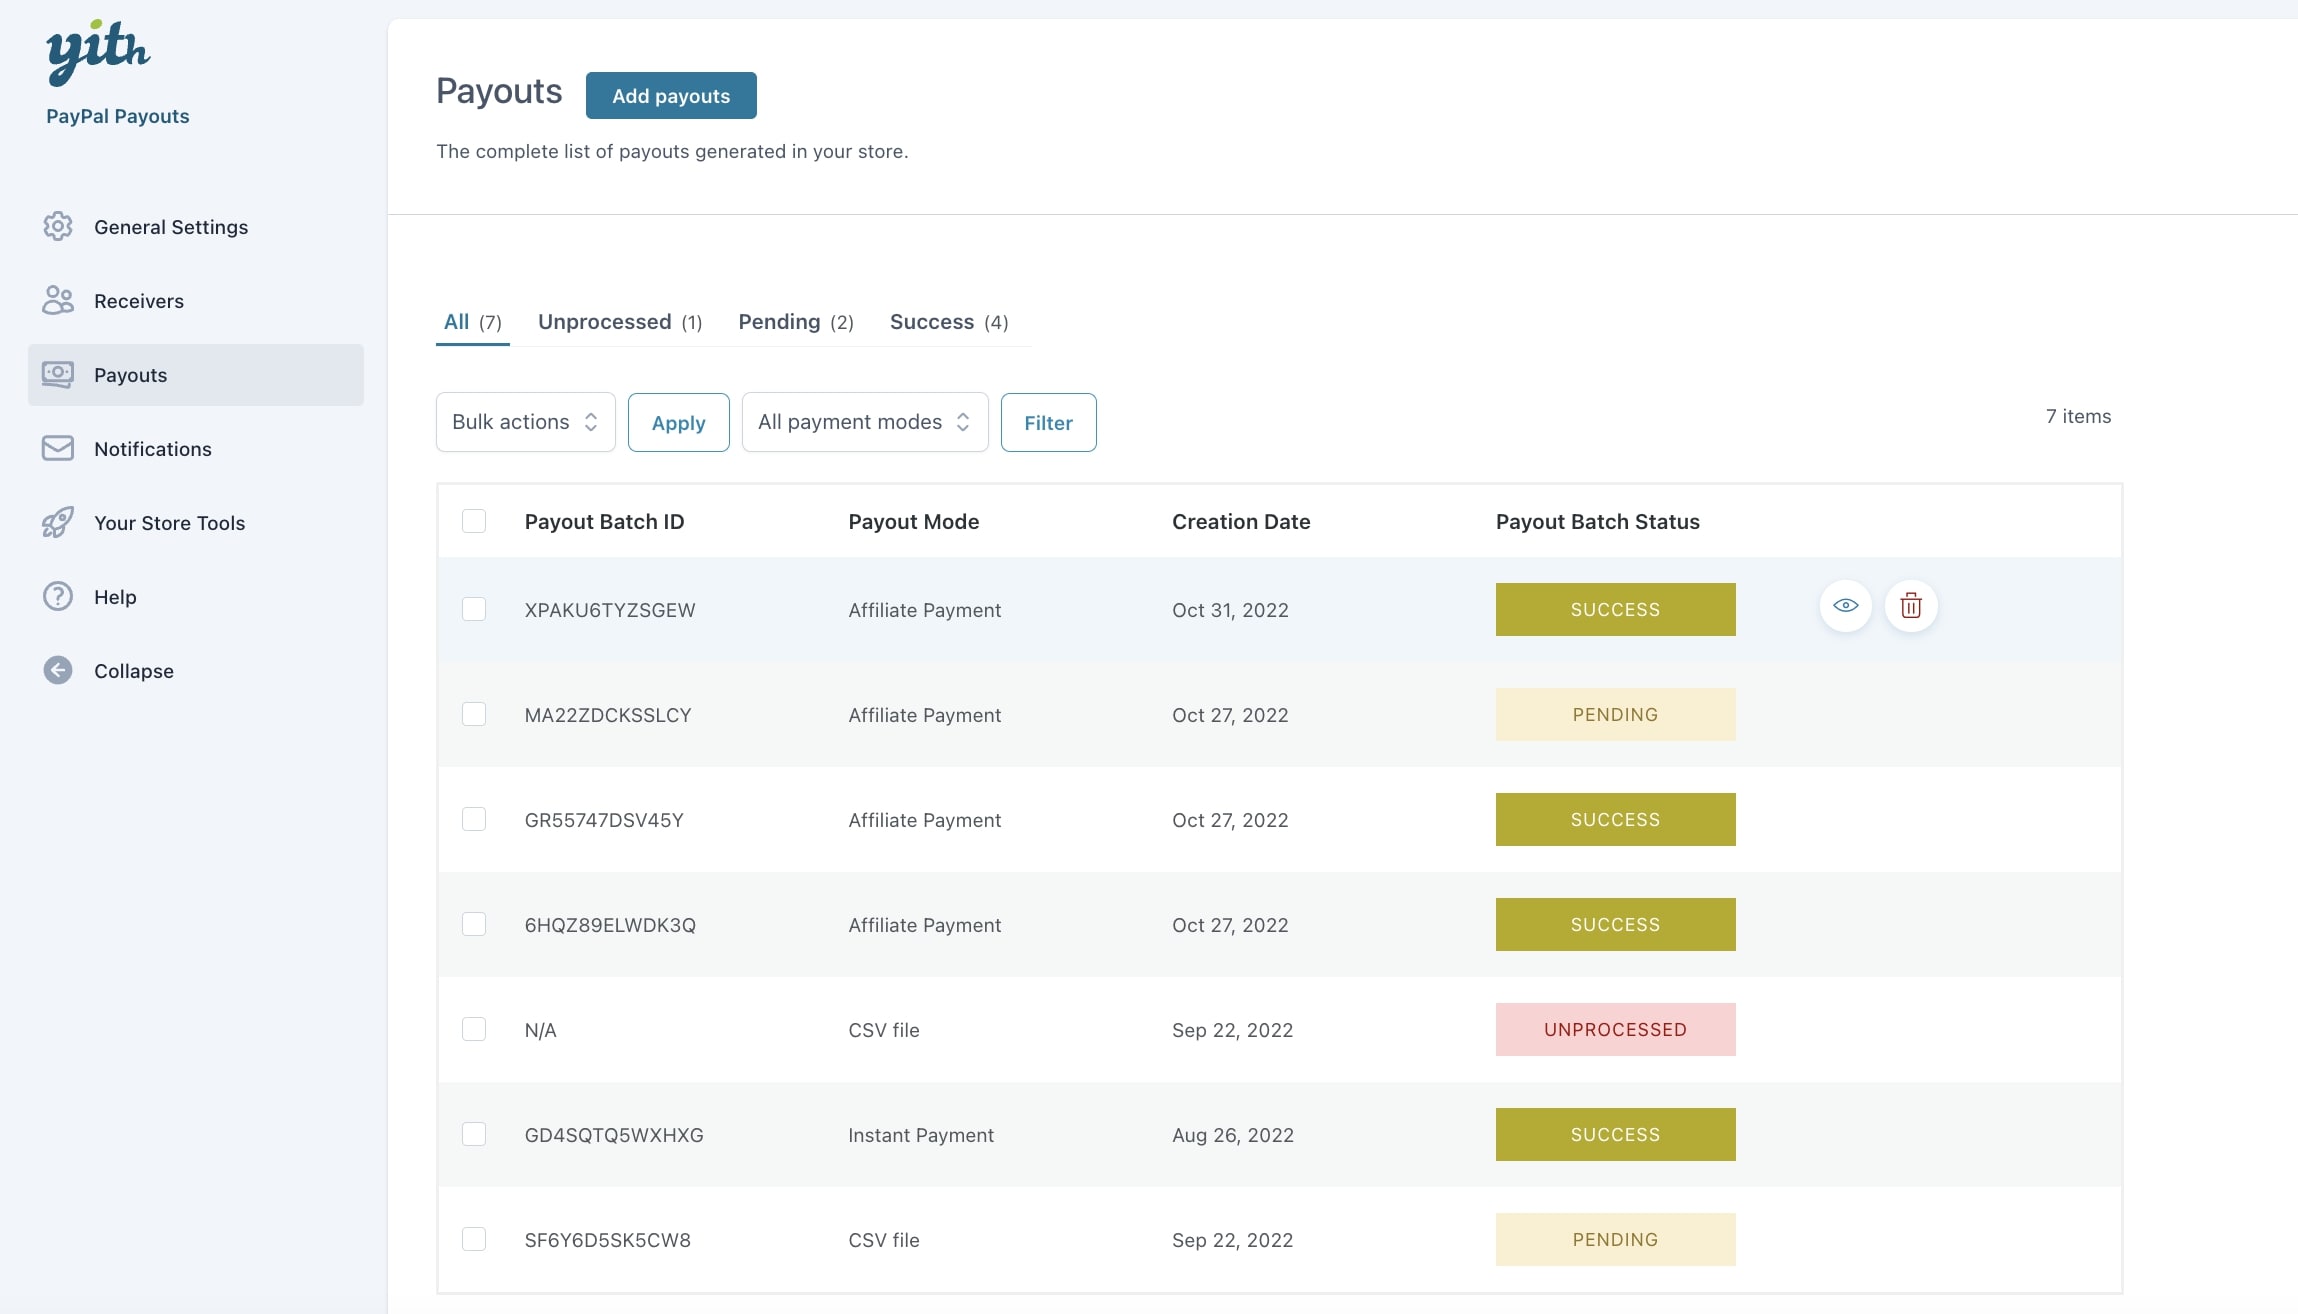Click batch ID XPAKU6TYZSGEW

[x=610, y=610]
